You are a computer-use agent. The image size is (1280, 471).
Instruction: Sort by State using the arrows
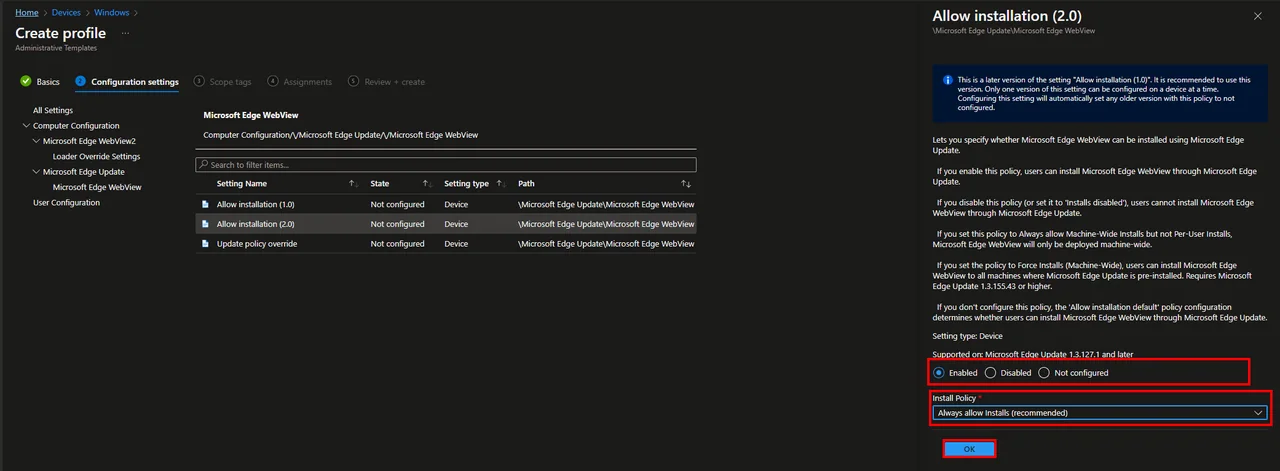tap(427, 184)
